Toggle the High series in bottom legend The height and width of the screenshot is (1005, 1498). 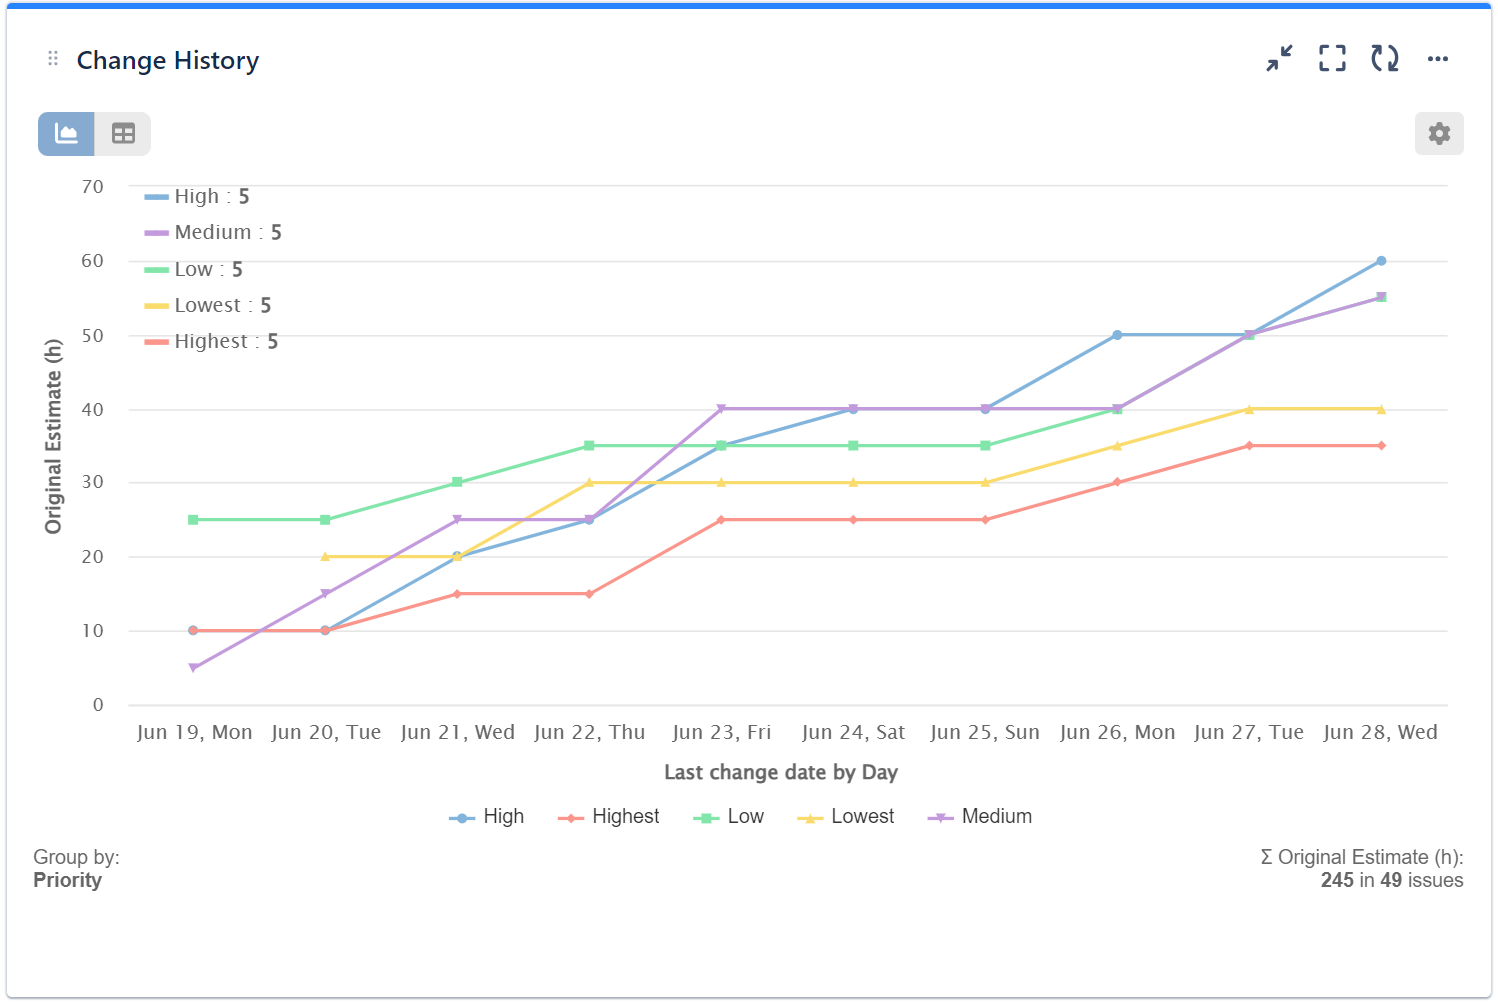coord(487,817)
